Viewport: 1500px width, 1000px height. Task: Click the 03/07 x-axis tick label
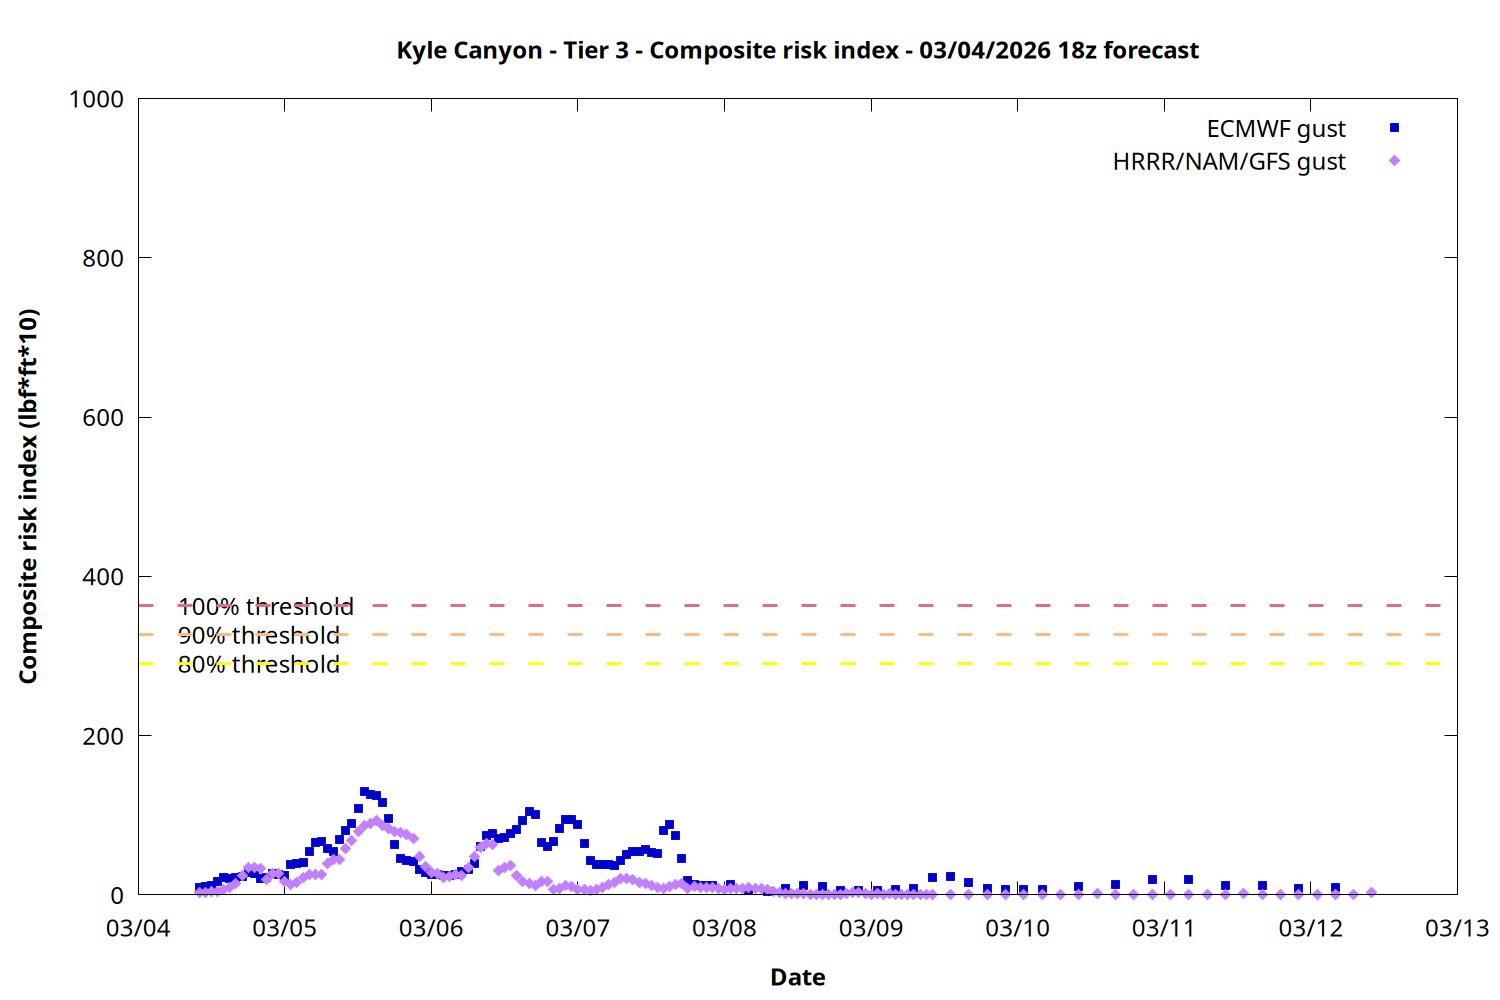tap(577, 929)
